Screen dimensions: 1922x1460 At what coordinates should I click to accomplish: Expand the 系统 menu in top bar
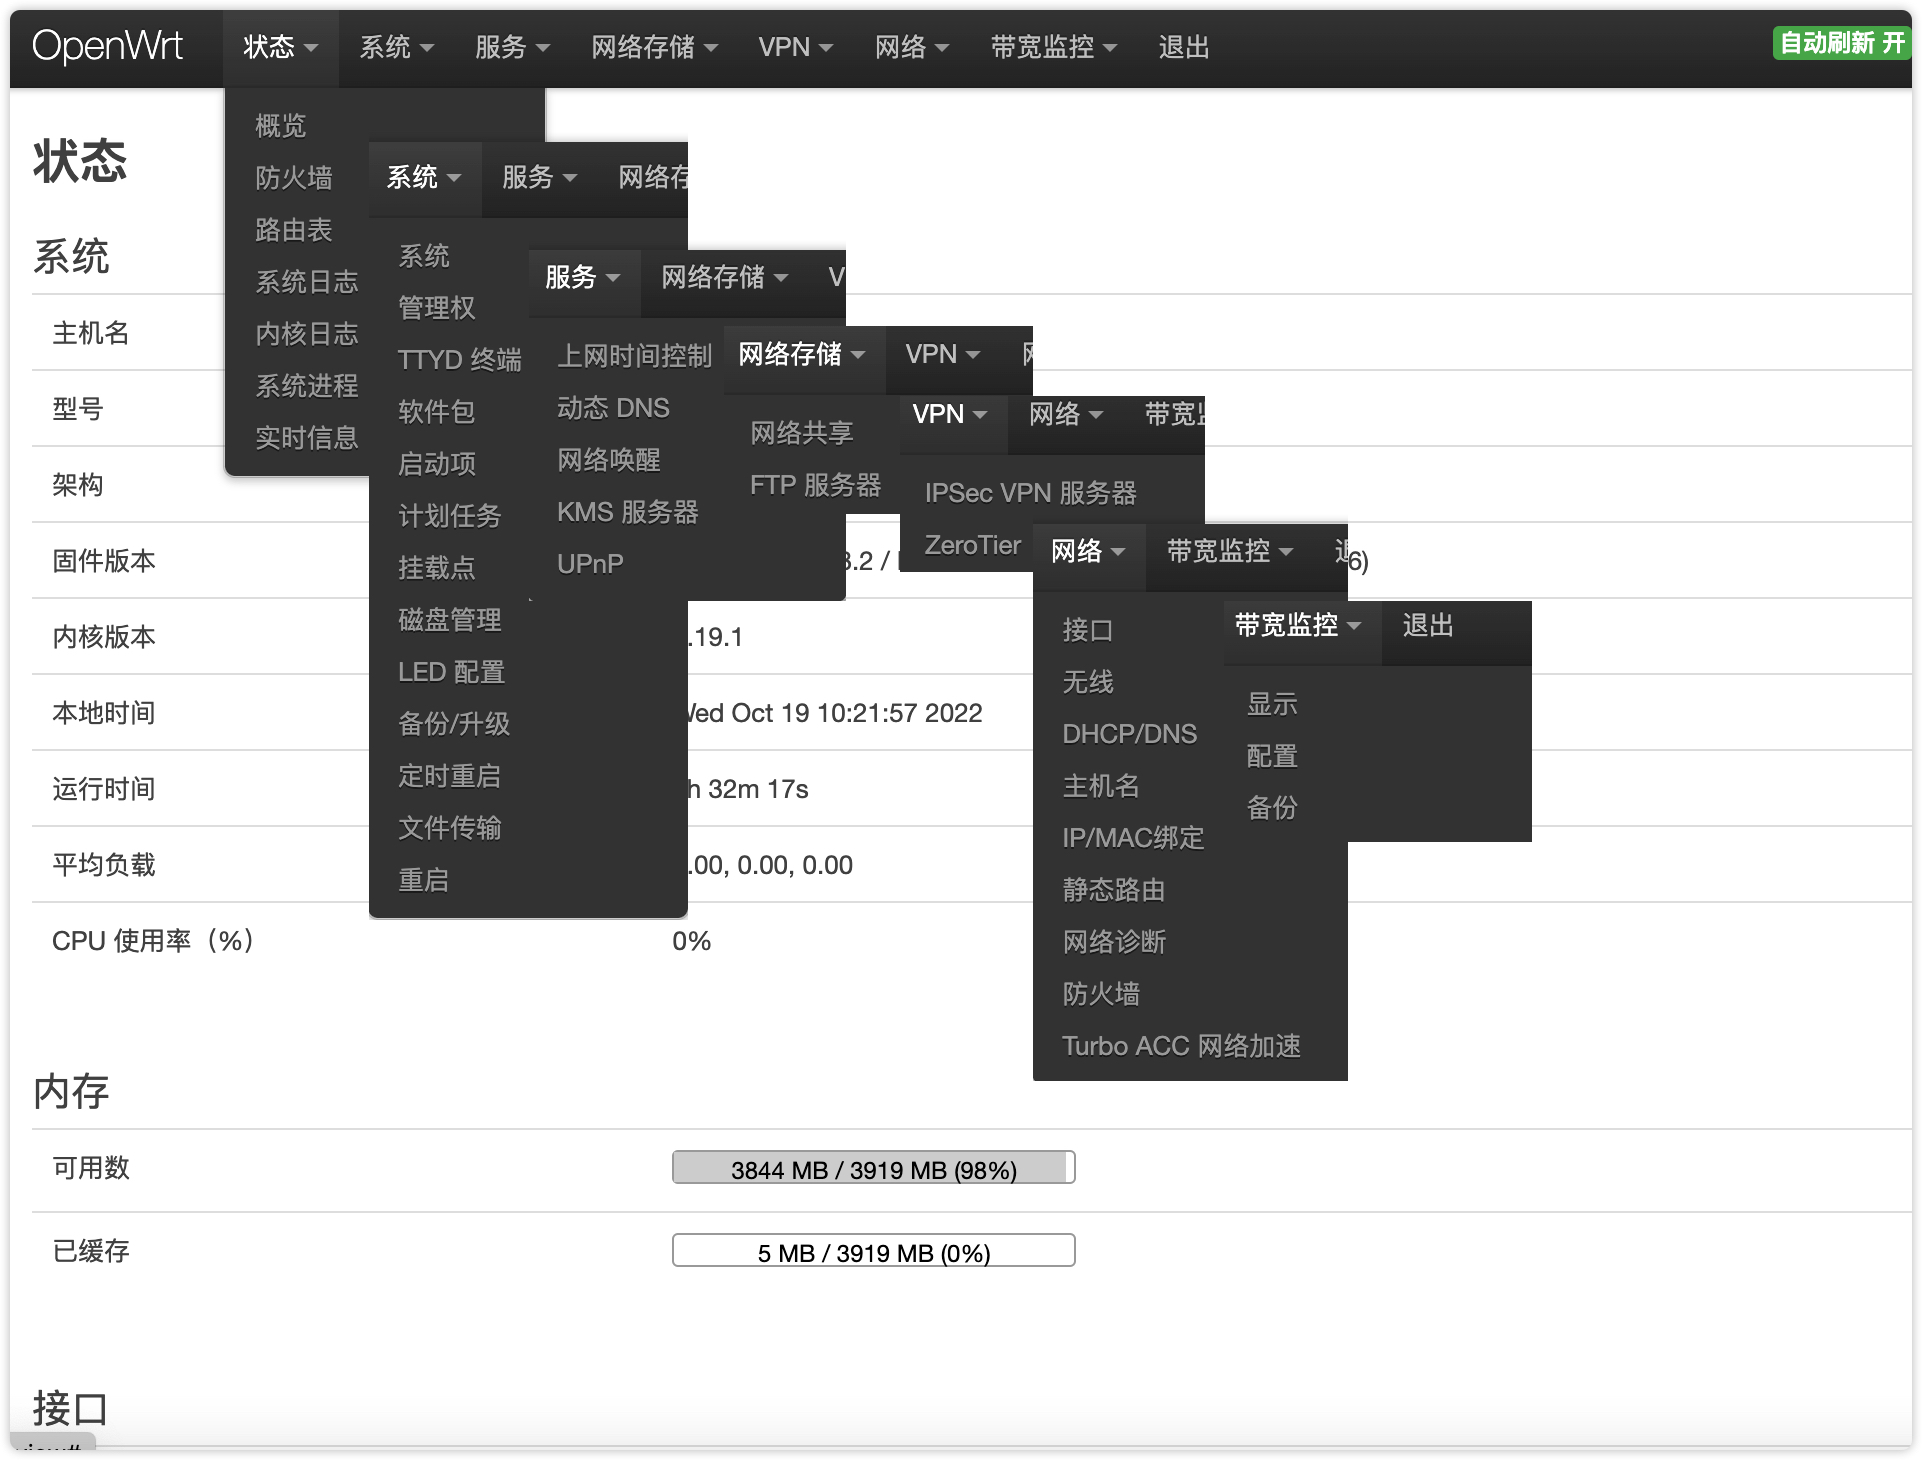[x=396, y=47]
